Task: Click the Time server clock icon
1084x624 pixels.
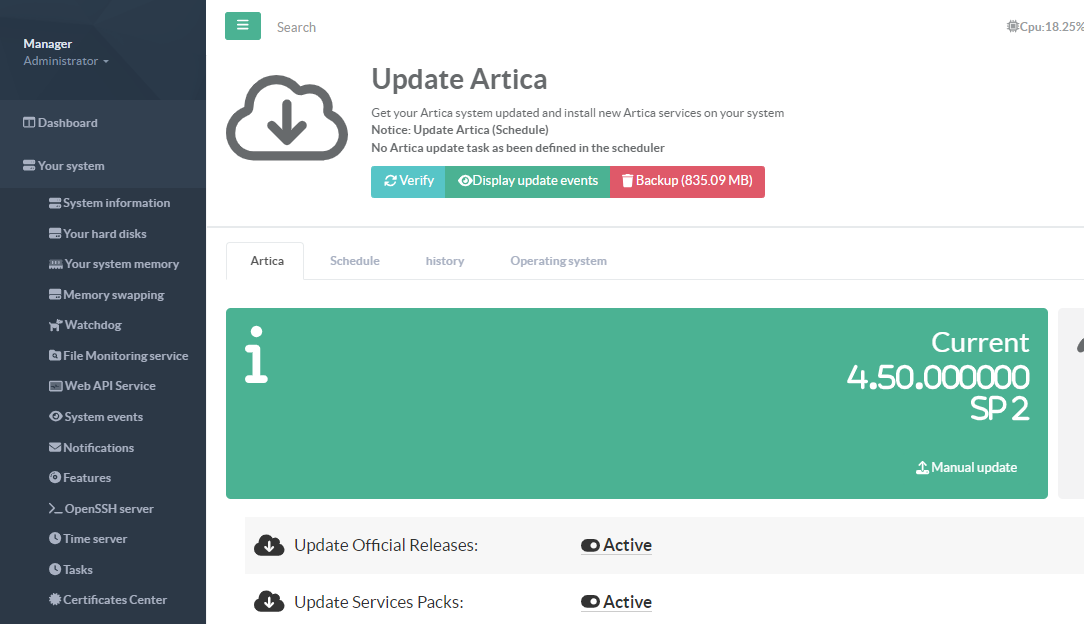Action: 56,539
